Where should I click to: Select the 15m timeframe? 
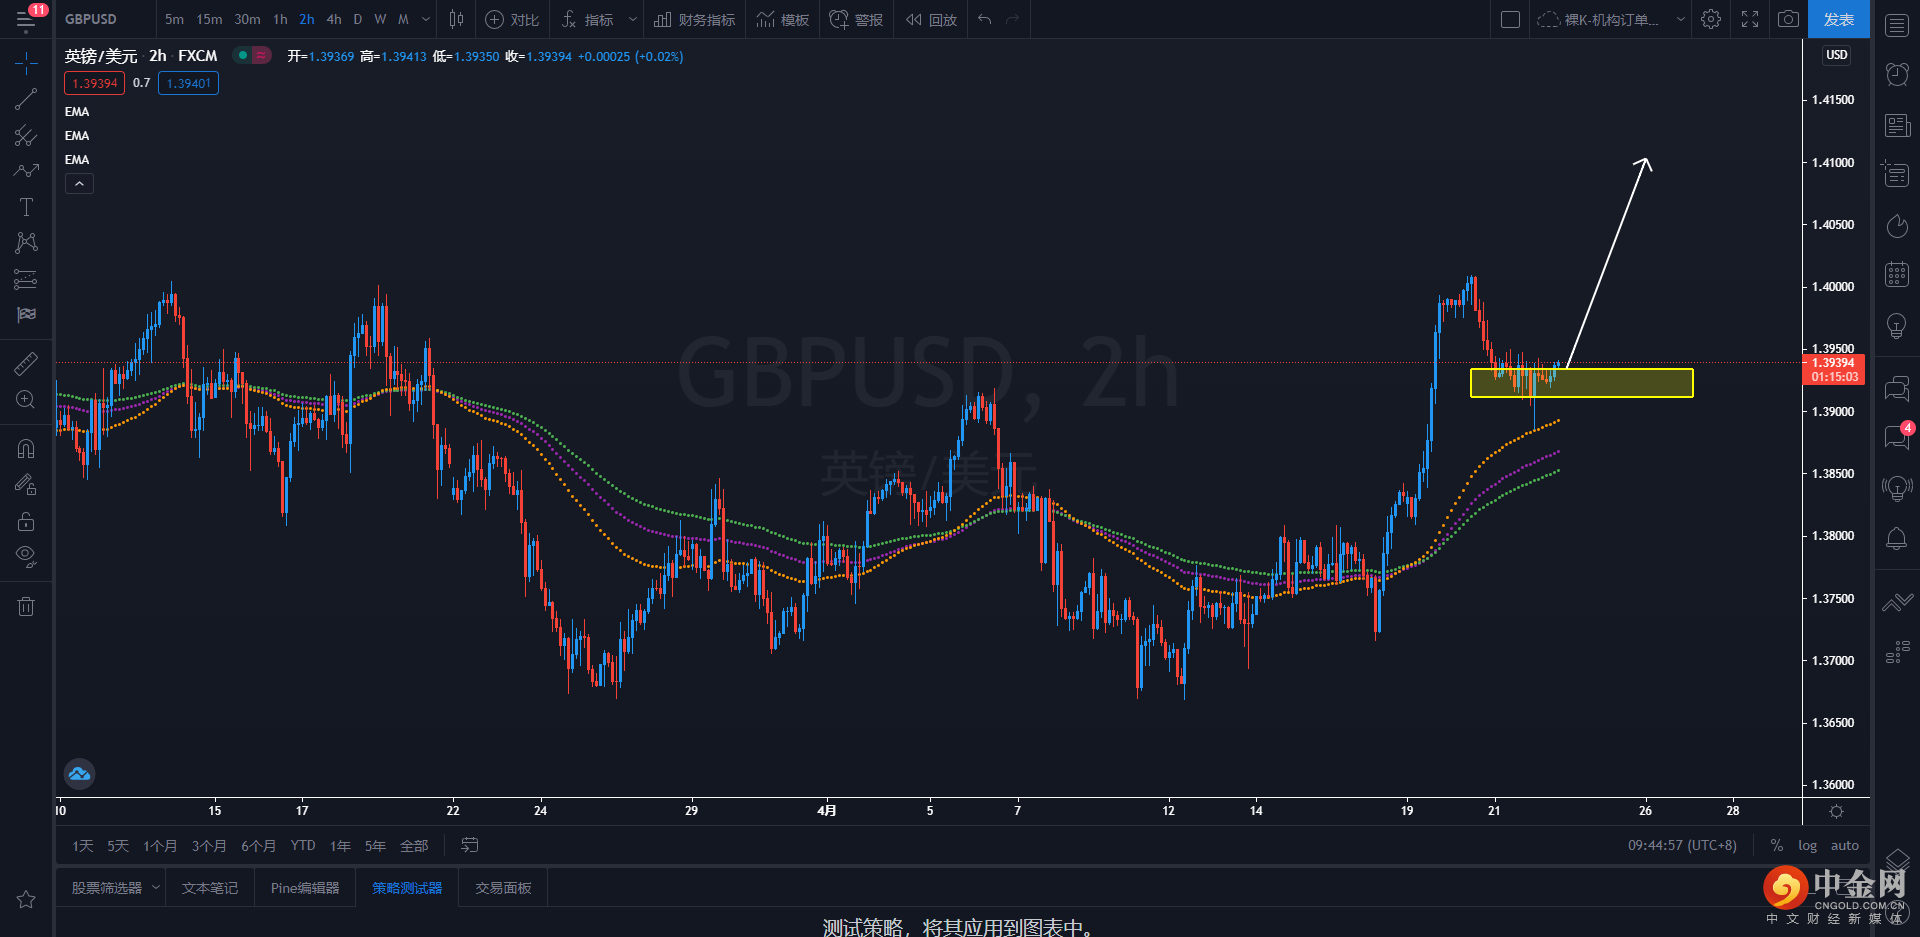pyautogui.click(x=209, y=19)
